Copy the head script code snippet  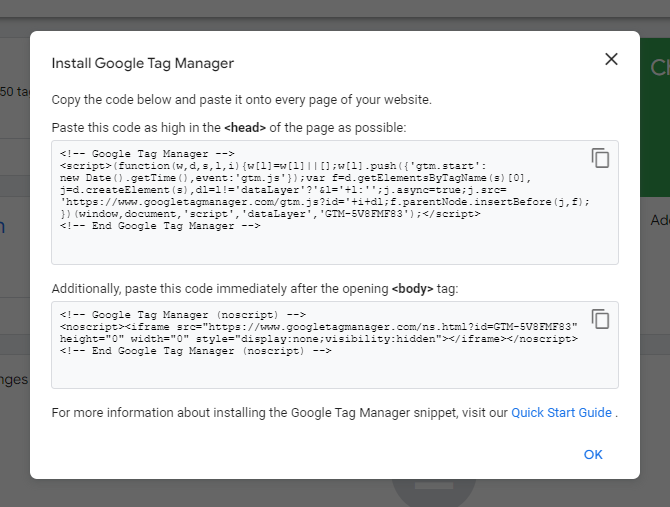(x=600, y=158)
